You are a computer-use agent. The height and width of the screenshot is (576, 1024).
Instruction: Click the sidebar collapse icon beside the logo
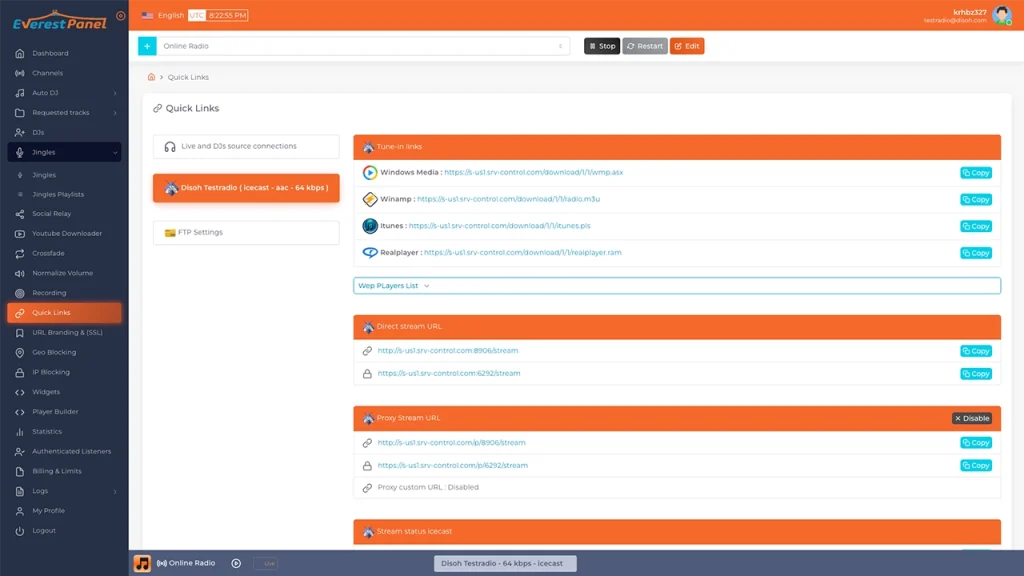point(121,16)
